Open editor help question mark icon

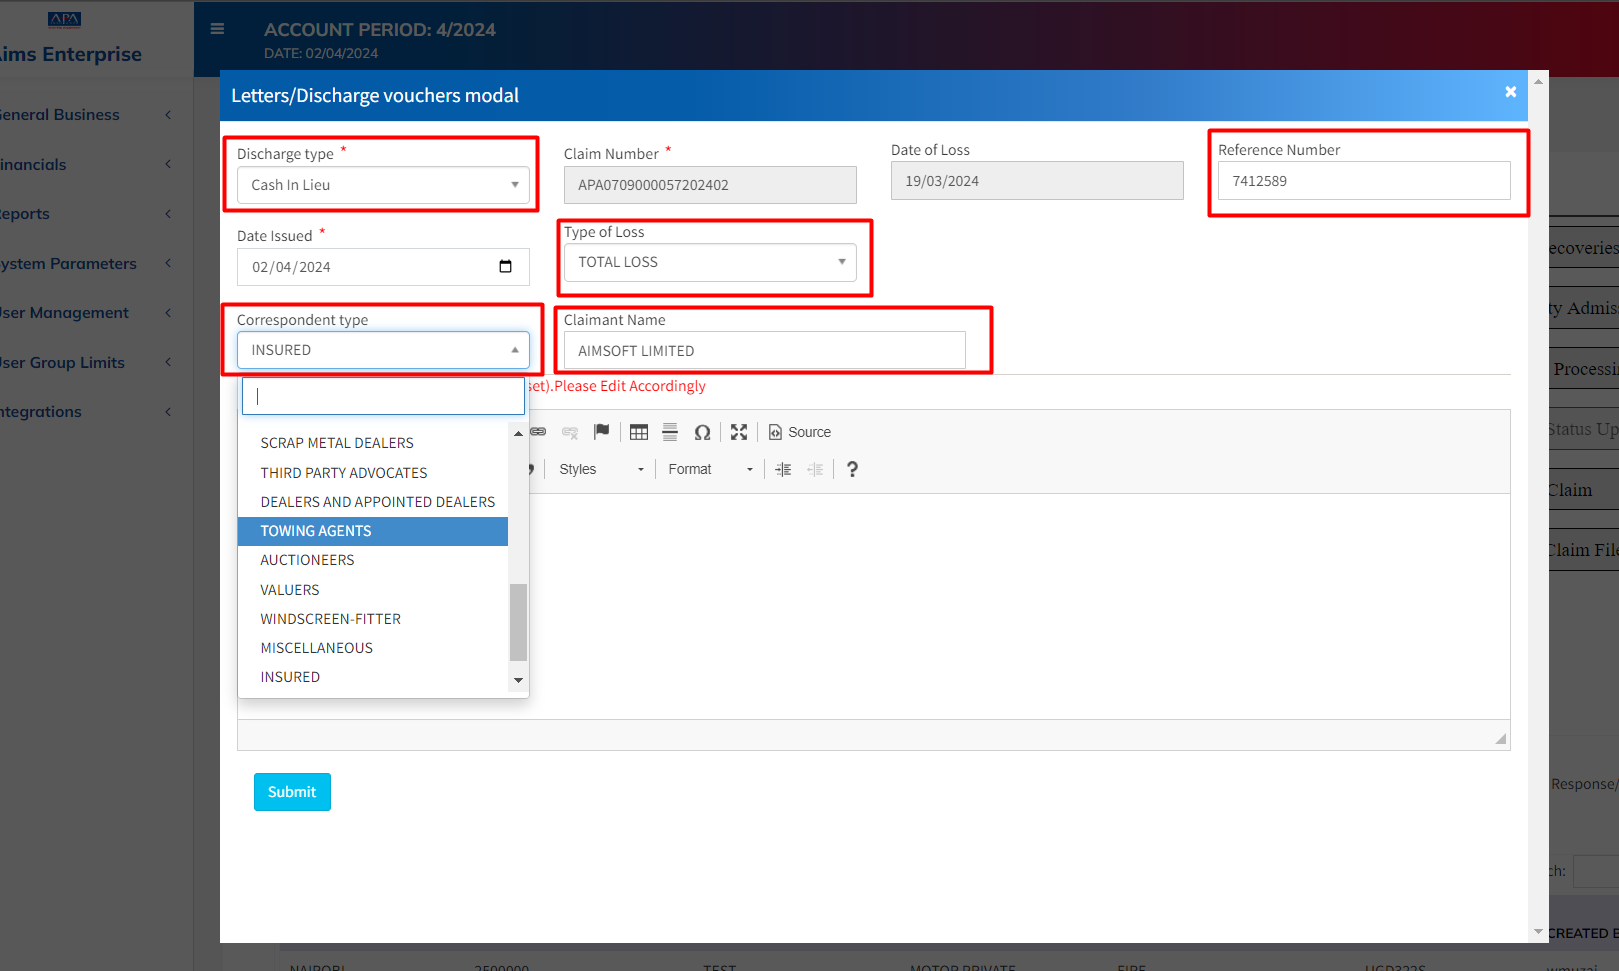click(x=852, y=469)
